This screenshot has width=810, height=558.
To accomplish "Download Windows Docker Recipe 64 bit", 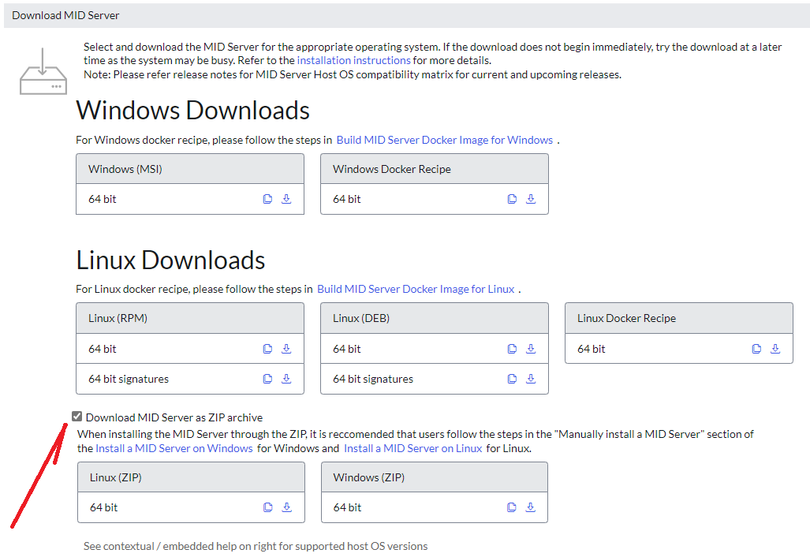I will point(531,199).
